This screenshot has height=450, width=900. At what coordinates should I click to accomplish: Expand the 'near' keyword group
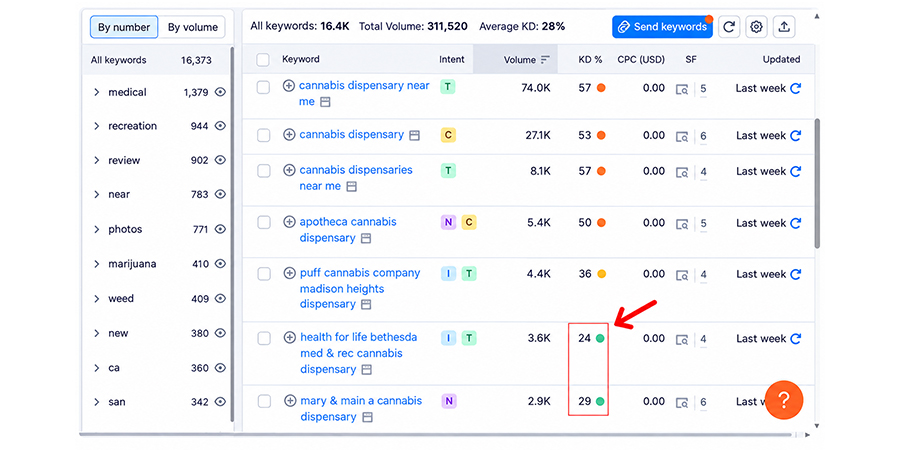(x=96, y=195)
